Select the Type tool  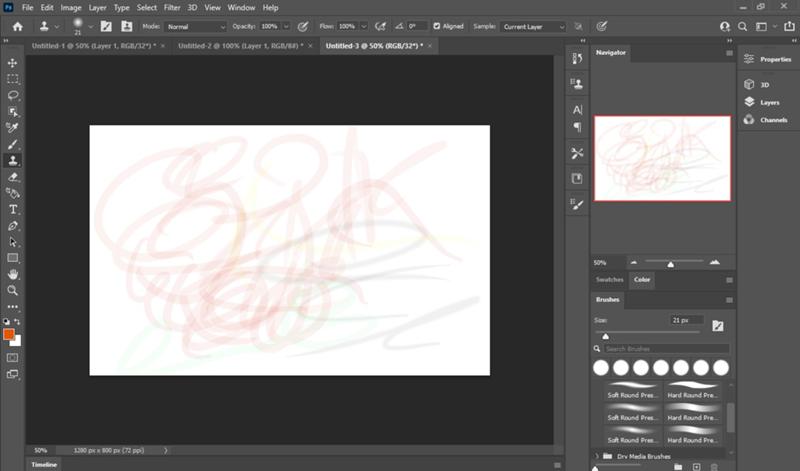pyautogui.click(x=13, y=209)
